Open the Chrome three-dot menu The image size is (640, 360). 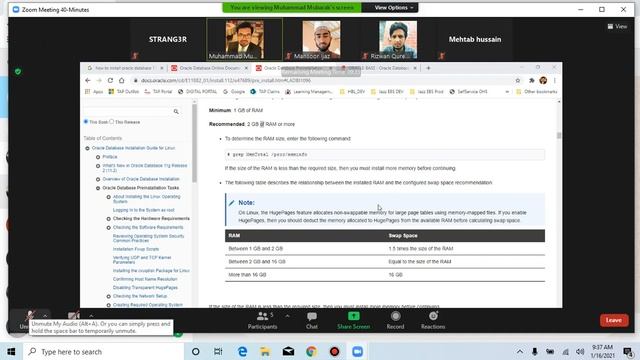(554, 80)
